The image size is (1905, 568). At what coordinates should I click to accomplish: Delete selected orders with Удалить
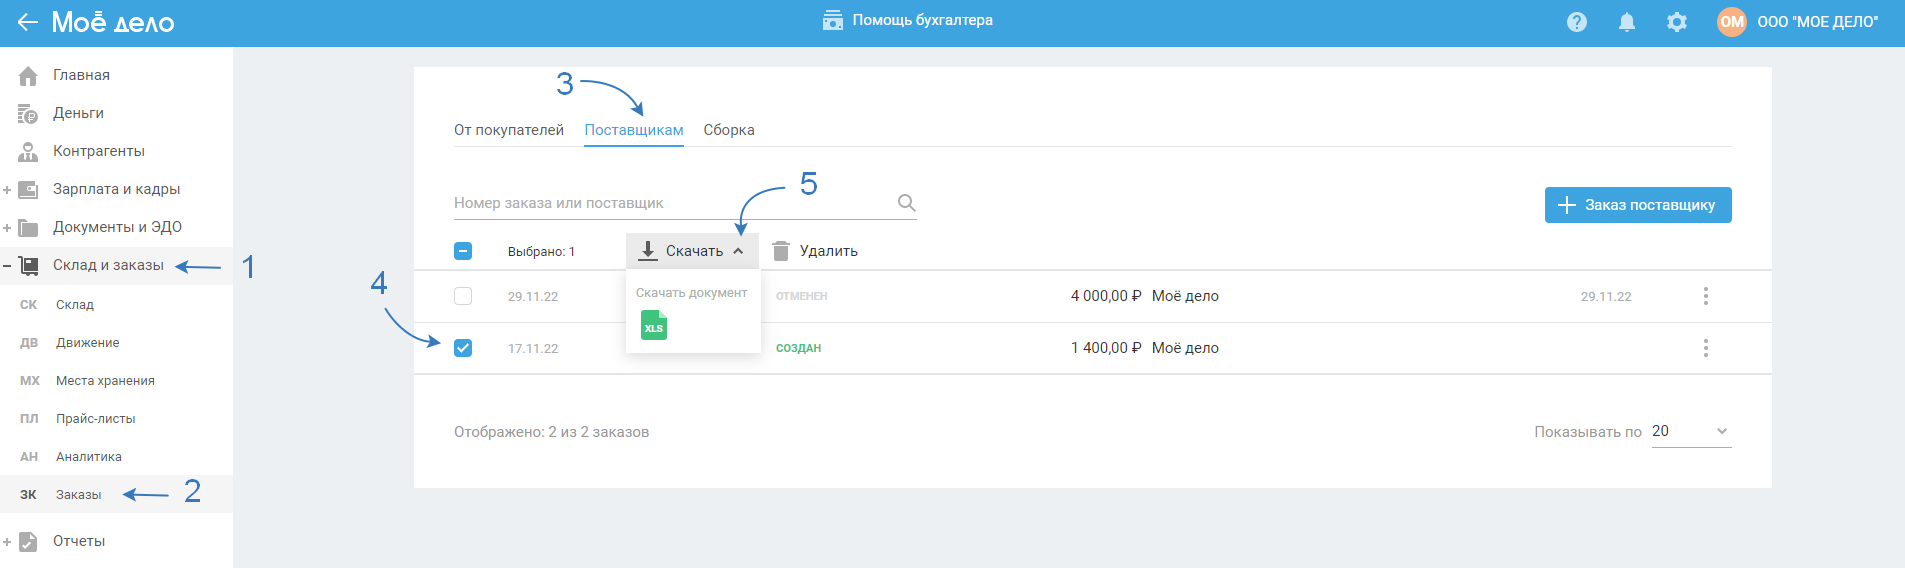[x=816, y=251]
